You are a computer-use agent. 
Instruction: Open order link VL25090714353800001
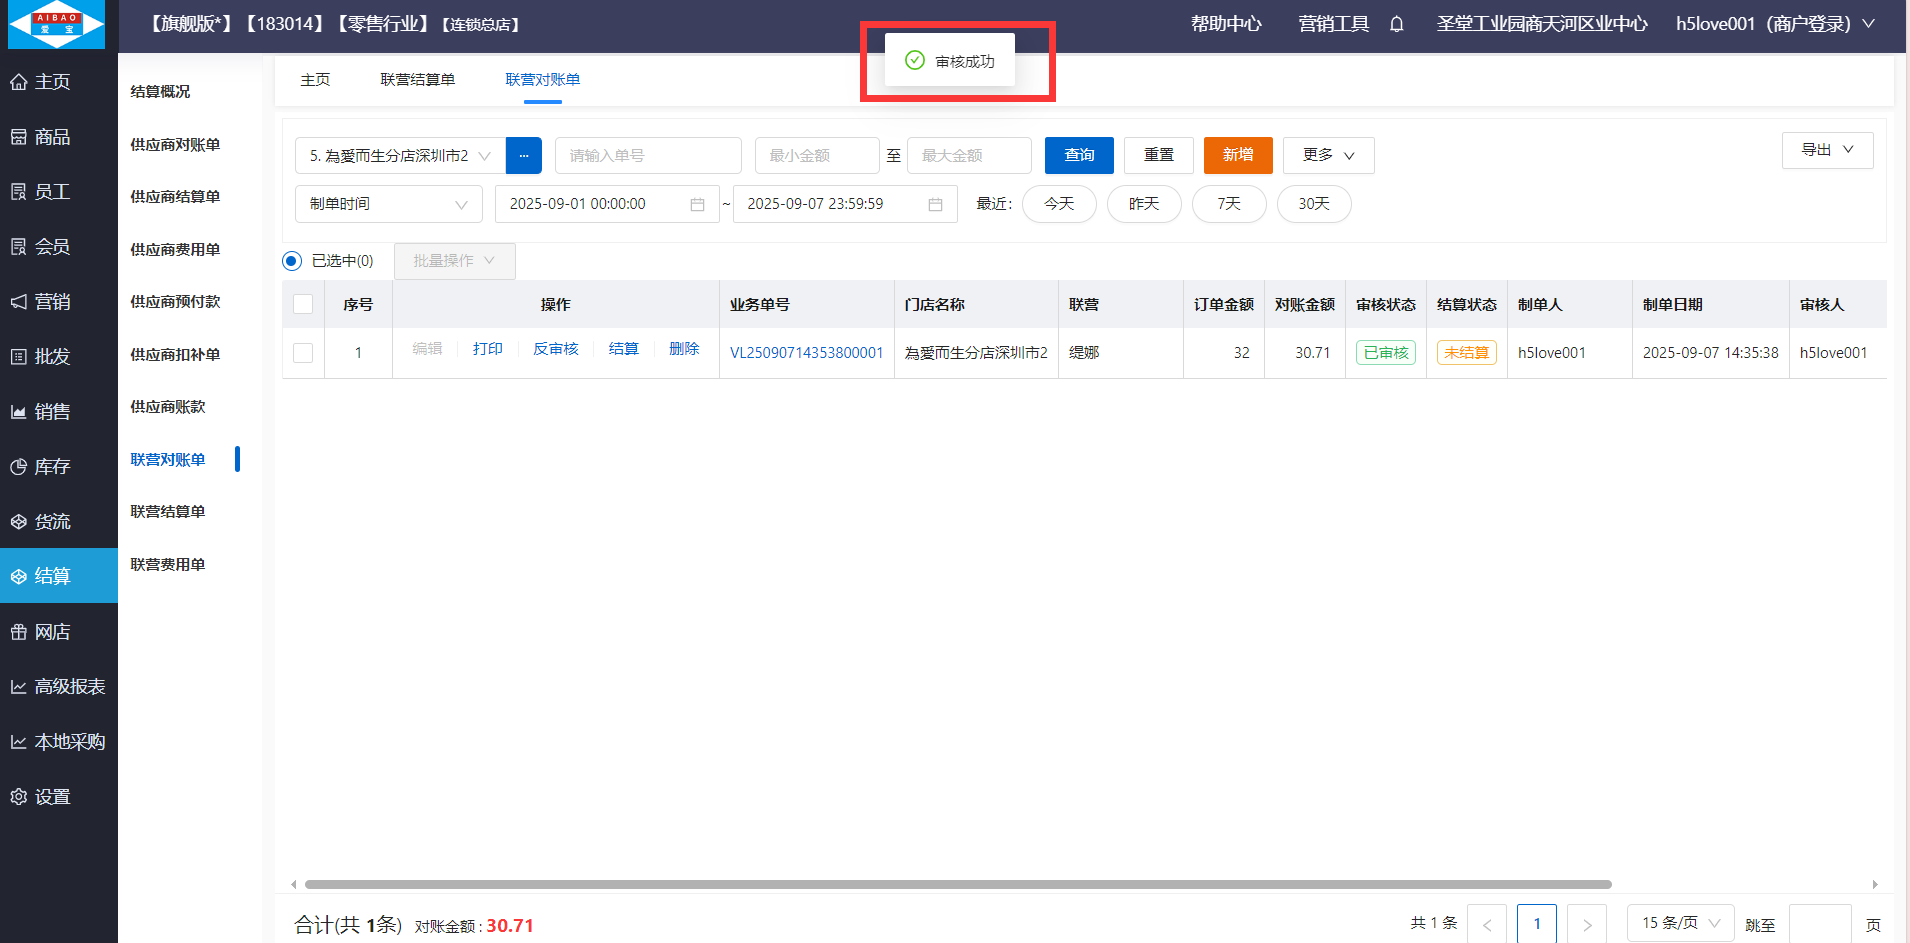[806, 353]
